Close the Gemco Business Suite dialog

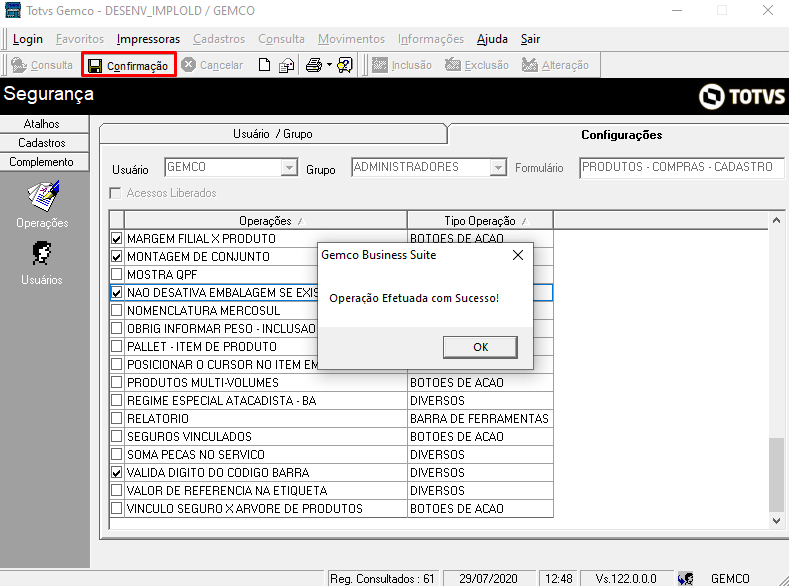point(518,255)
